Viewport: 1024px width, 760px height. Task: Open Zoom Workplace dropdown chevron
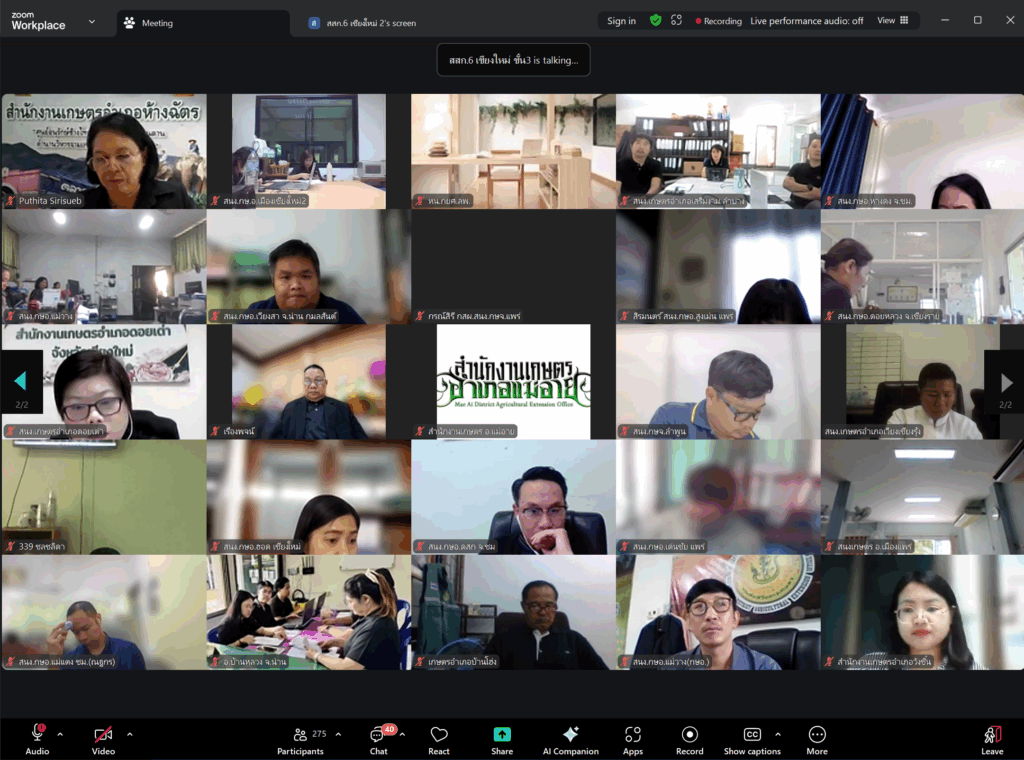pos(92,20)
